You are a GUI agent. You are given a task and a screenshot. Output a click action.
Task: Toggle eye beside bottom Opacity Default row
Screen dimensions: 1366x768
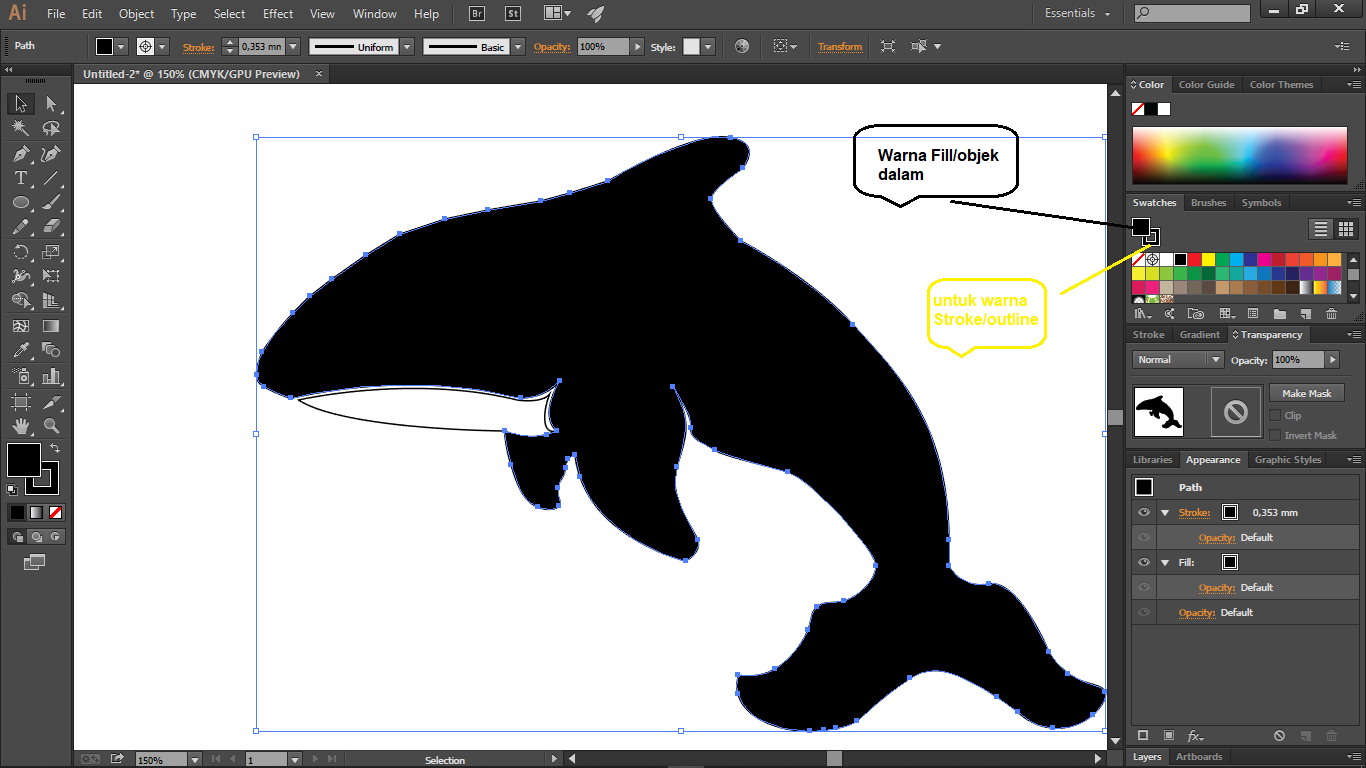[x=1144, y=612]
